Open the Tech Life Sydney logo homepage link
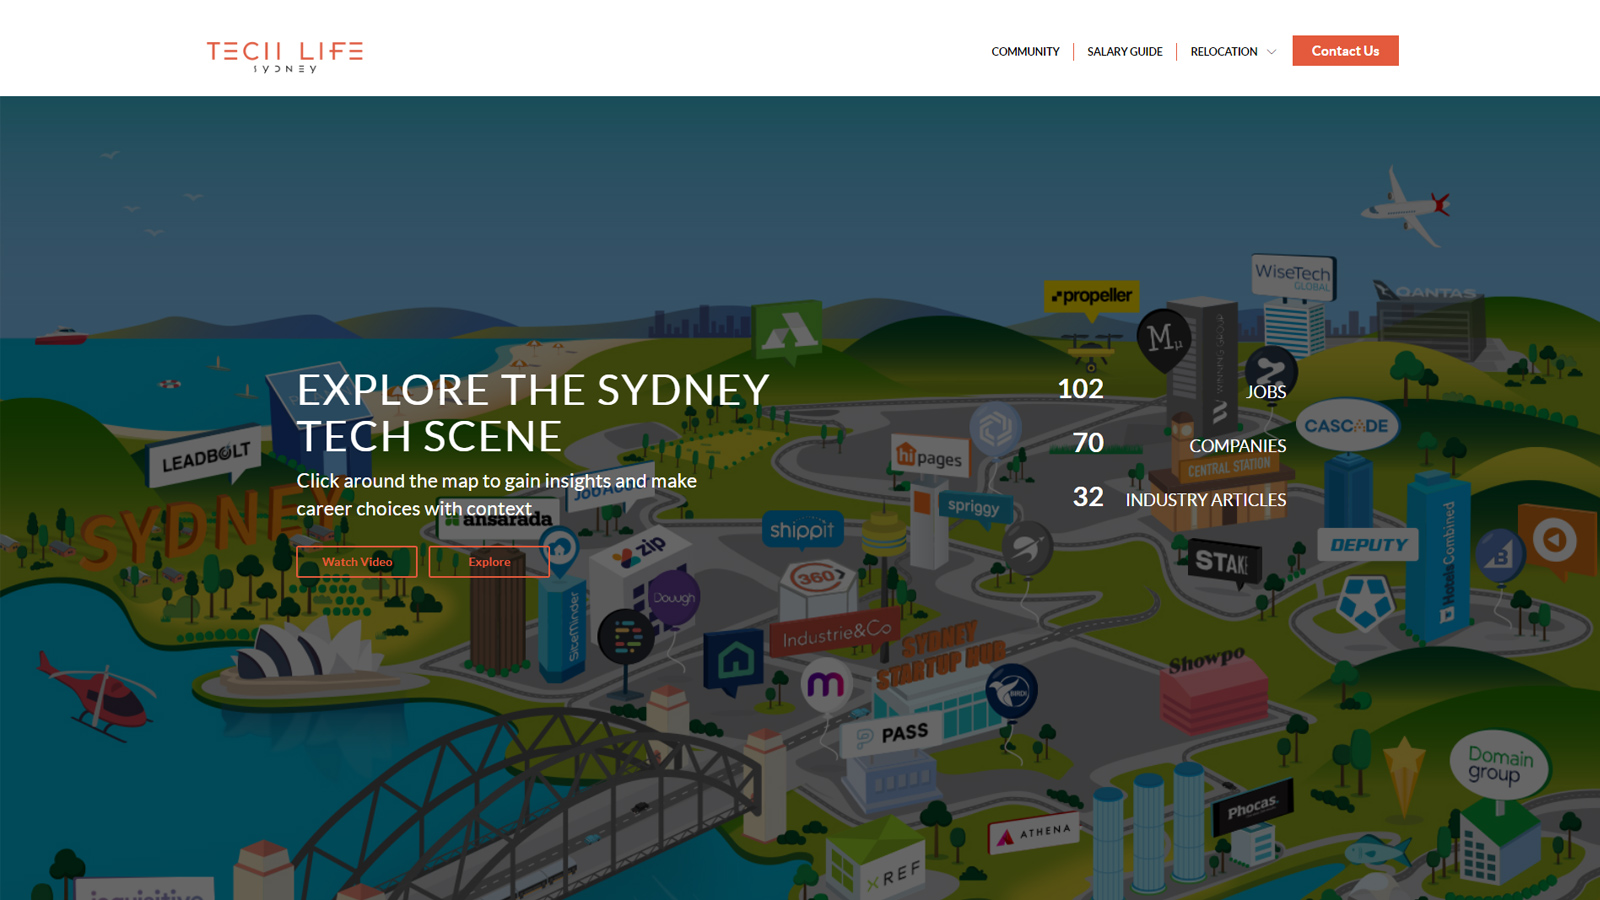Screen dimensions: 1600x900 [x=285, y=57]
